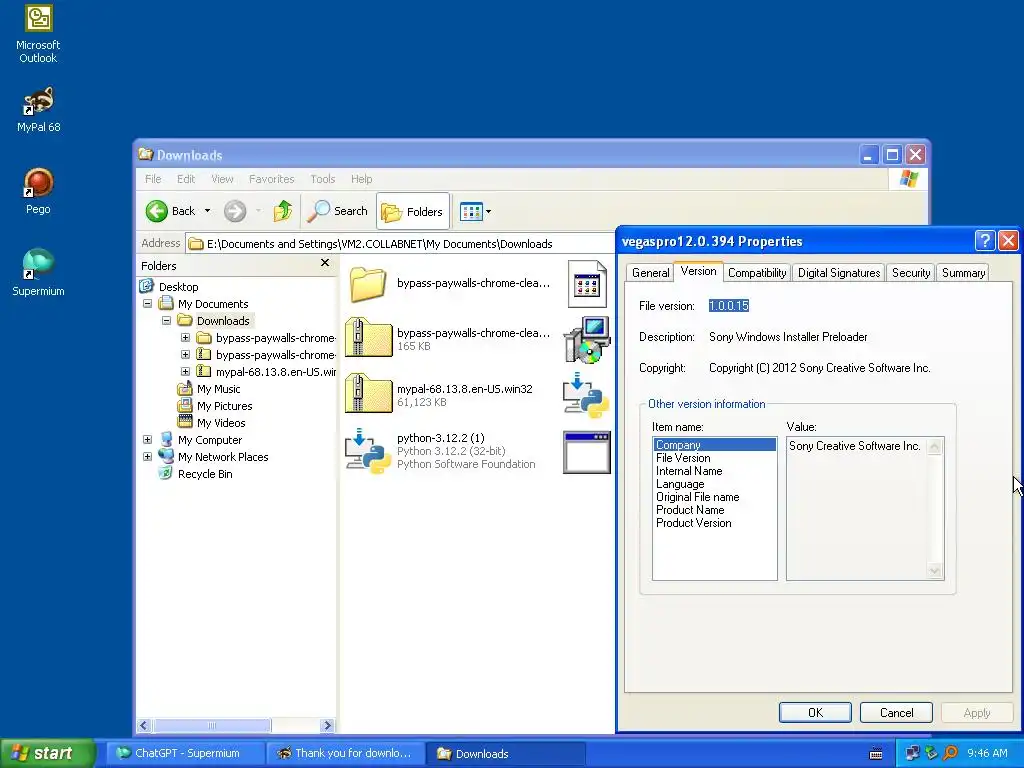1024x768 pixels.
Task: Open the Windows Start menu
Action: (x=47, y=753)
